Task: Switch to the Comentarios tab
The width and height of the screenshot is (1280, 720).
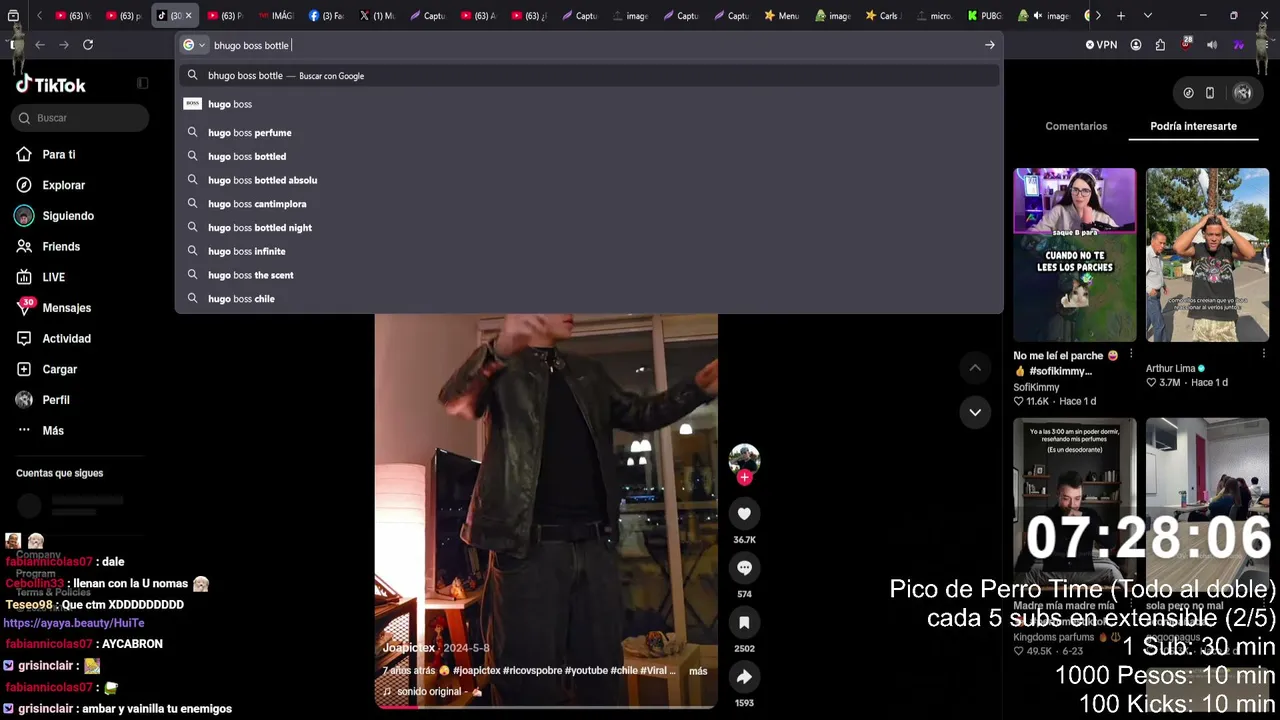Action: pyautogui.click(x=1076, y=126)
